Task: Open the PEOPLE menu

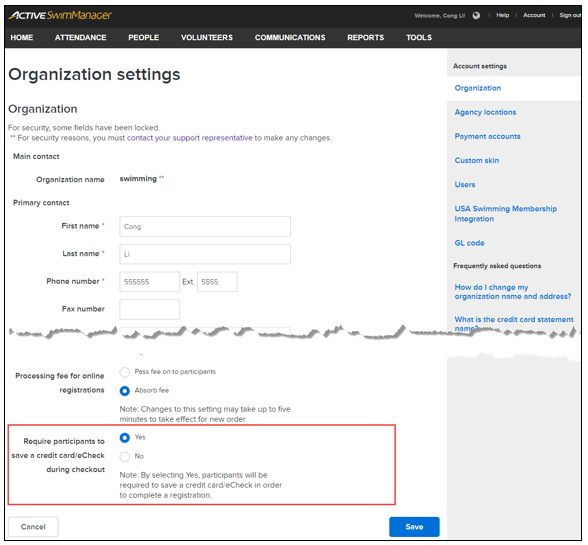Action: [144, 38]
